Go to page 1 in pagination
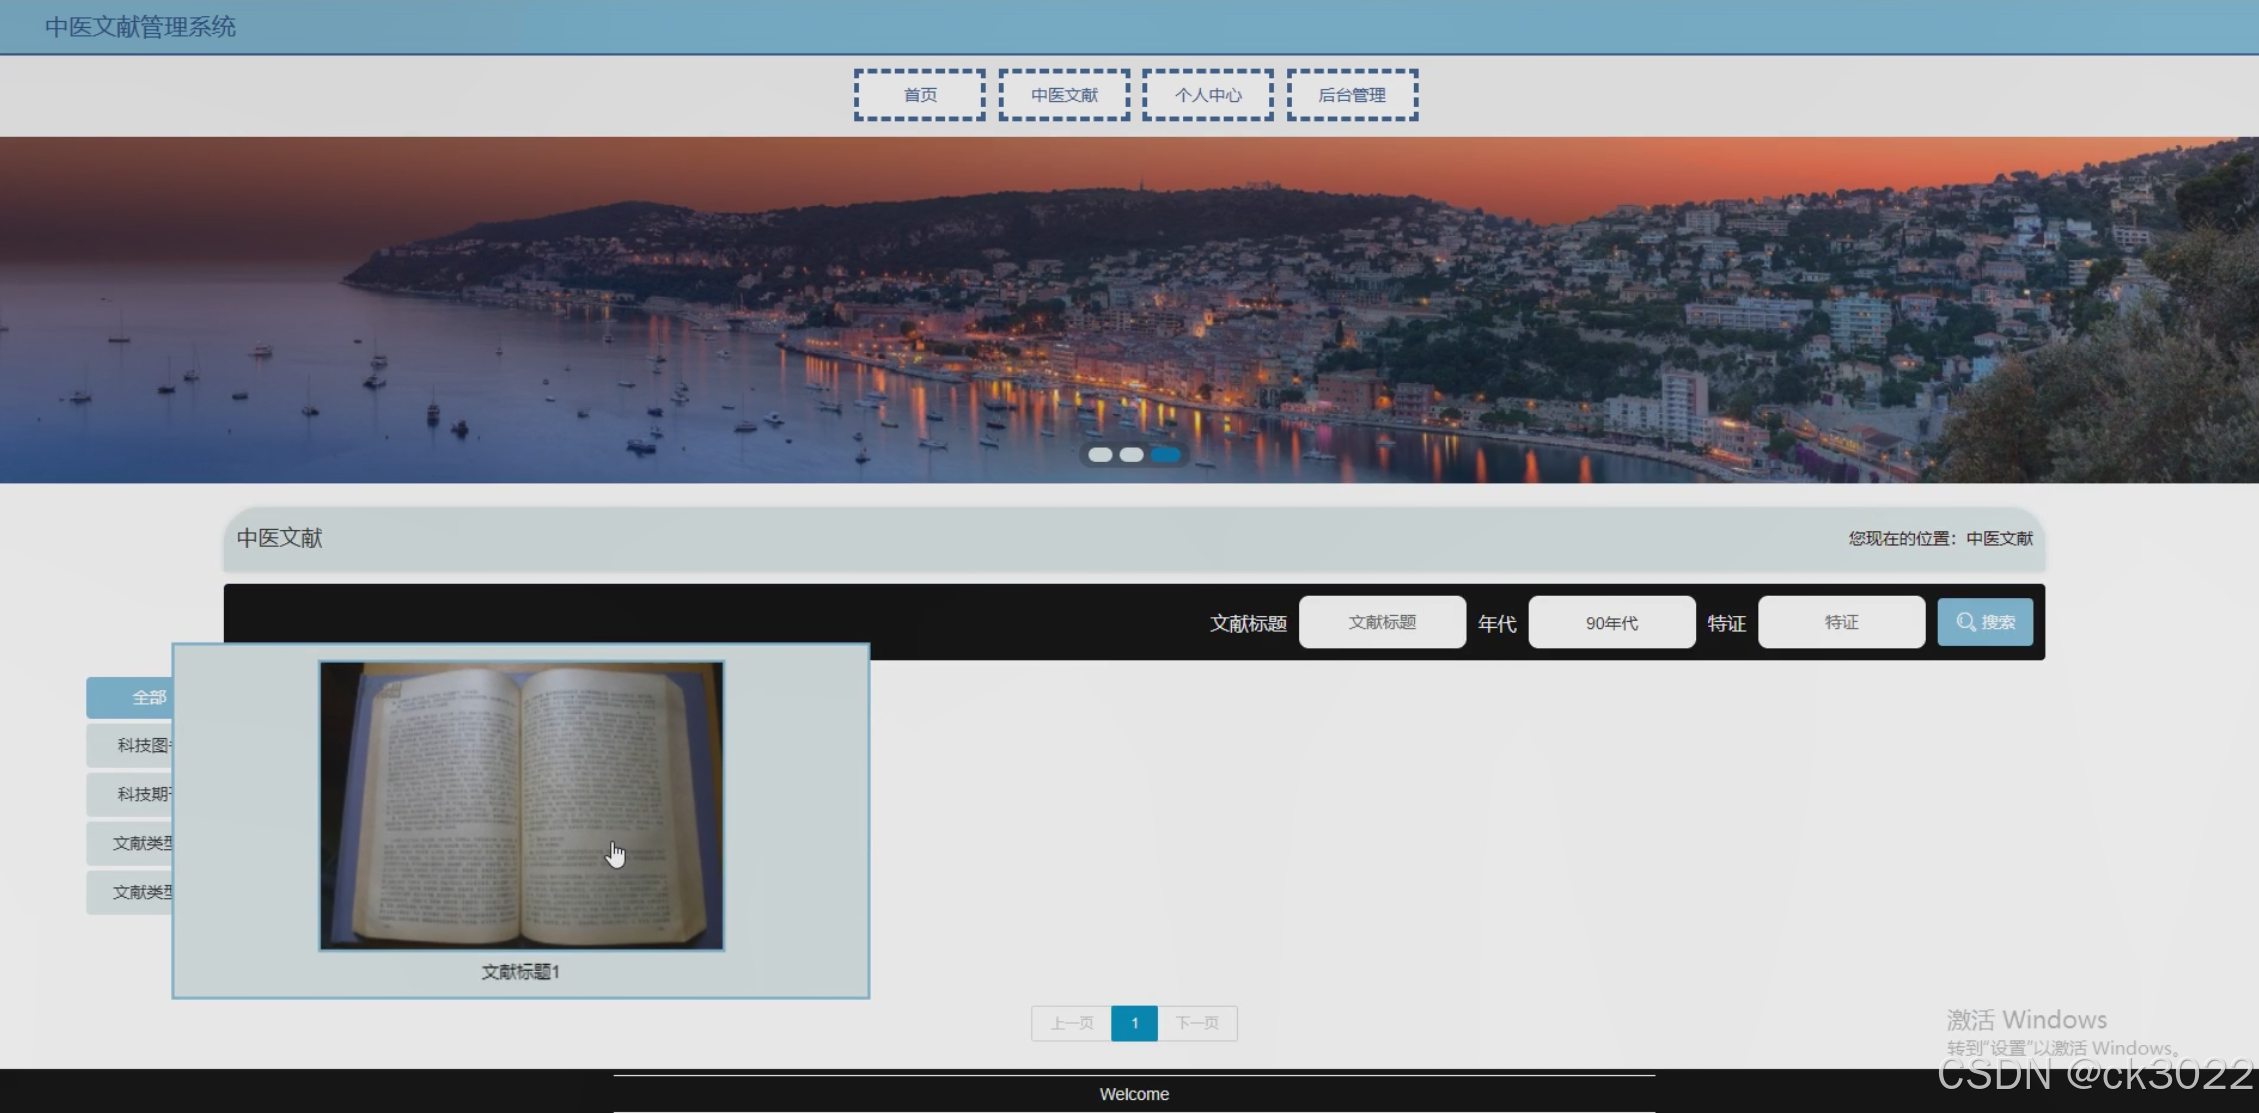This screenshot has width=2259, height=1113. [x=1134, y=1023]
